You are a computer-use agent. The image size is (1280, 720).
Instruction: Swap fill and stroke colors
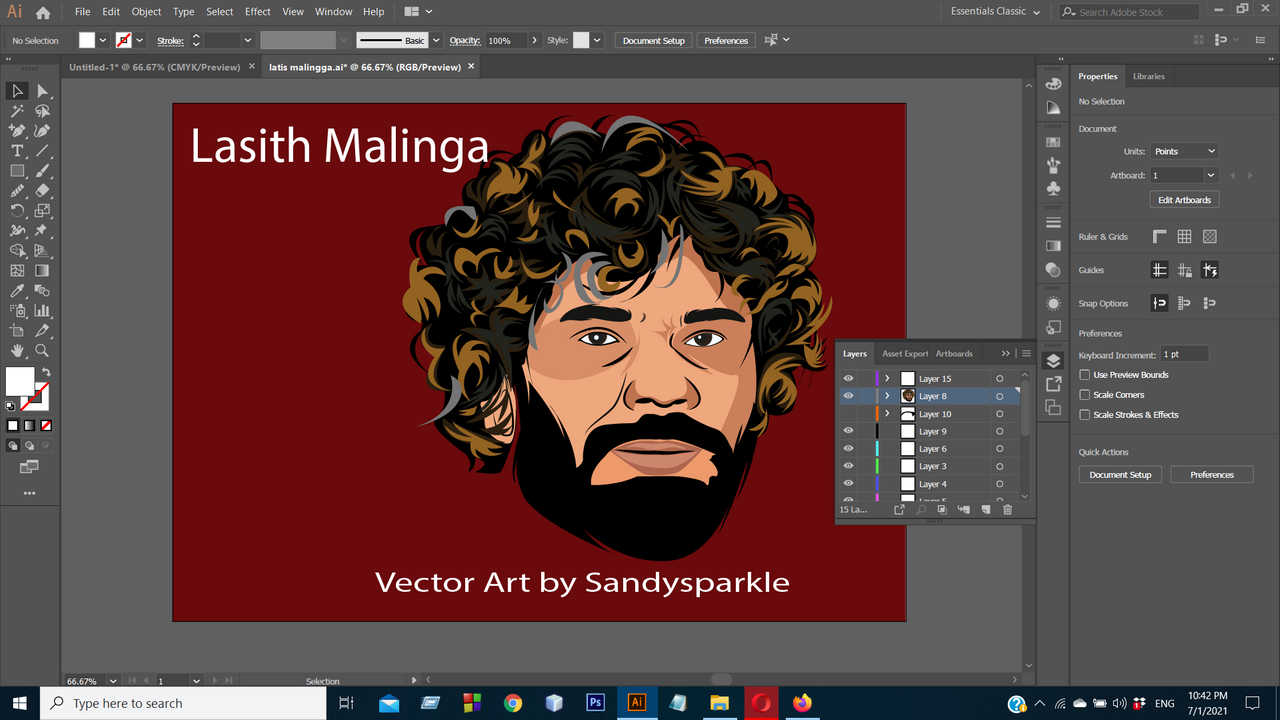pos(46,372)
